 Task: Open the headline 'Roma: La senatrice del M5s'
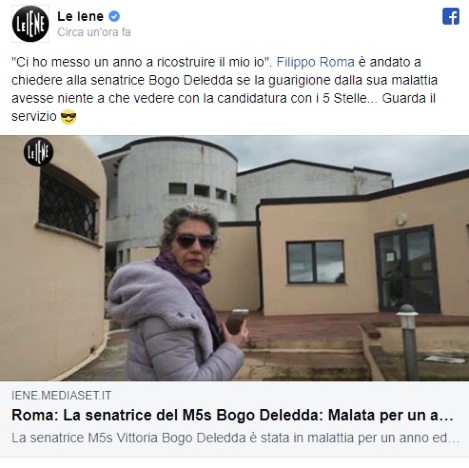click(x=233, y=415)
